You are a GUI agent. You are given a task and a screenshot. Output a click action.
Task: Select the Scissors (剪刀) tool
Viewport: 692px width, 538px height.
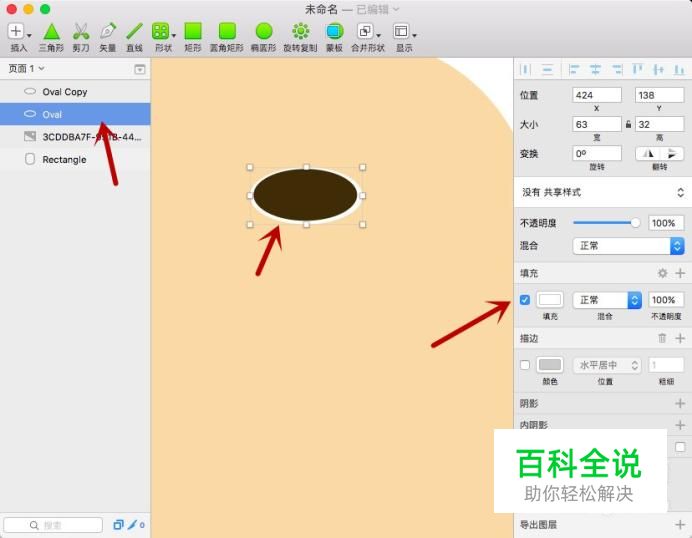pos(81,37)
